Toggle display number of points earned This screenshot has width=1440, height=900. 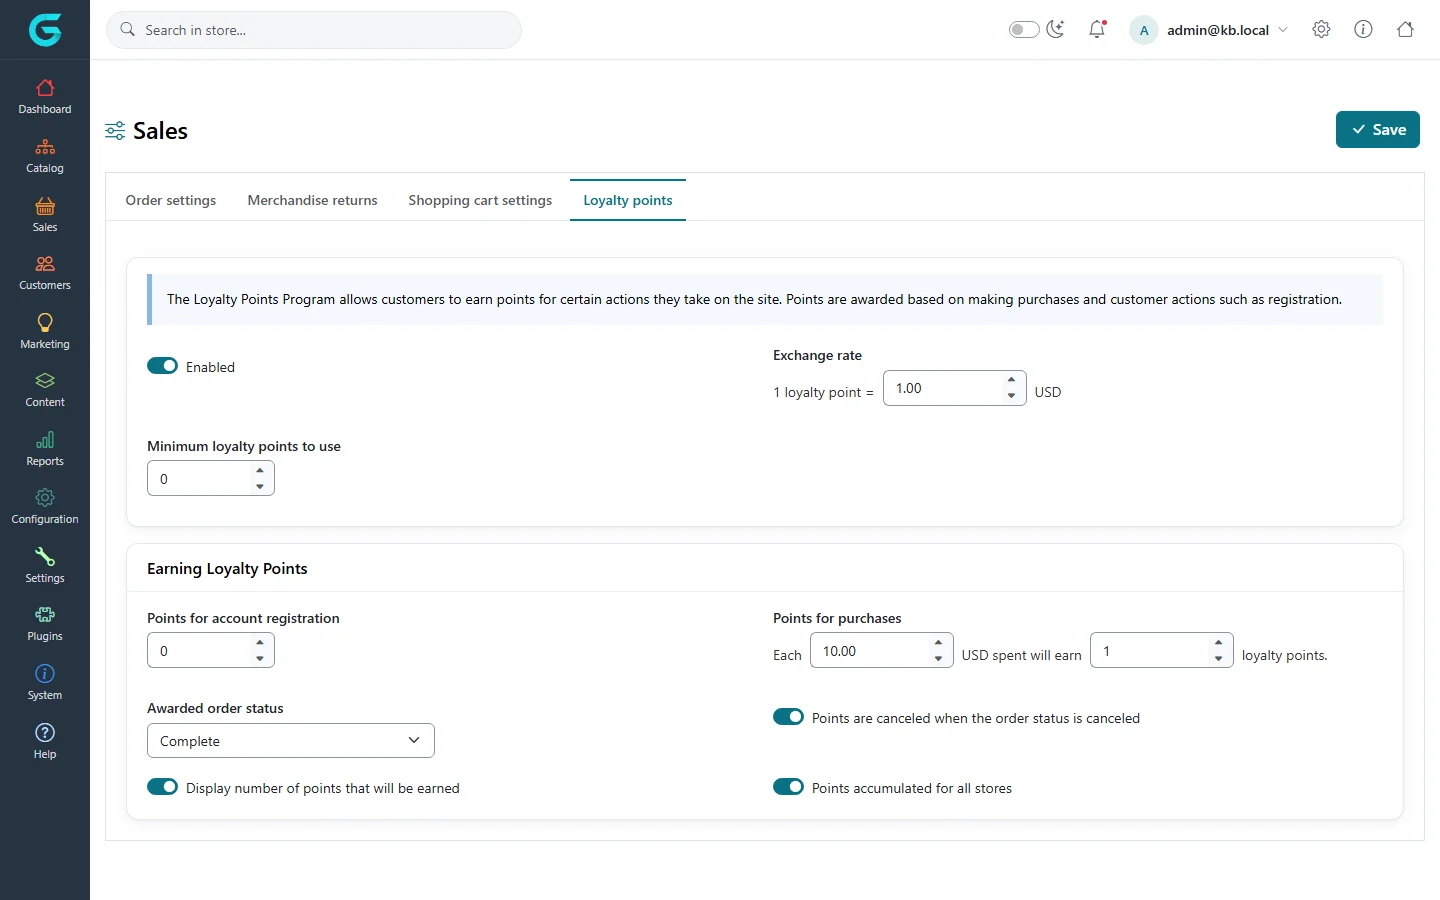click(x=162, y=787)
